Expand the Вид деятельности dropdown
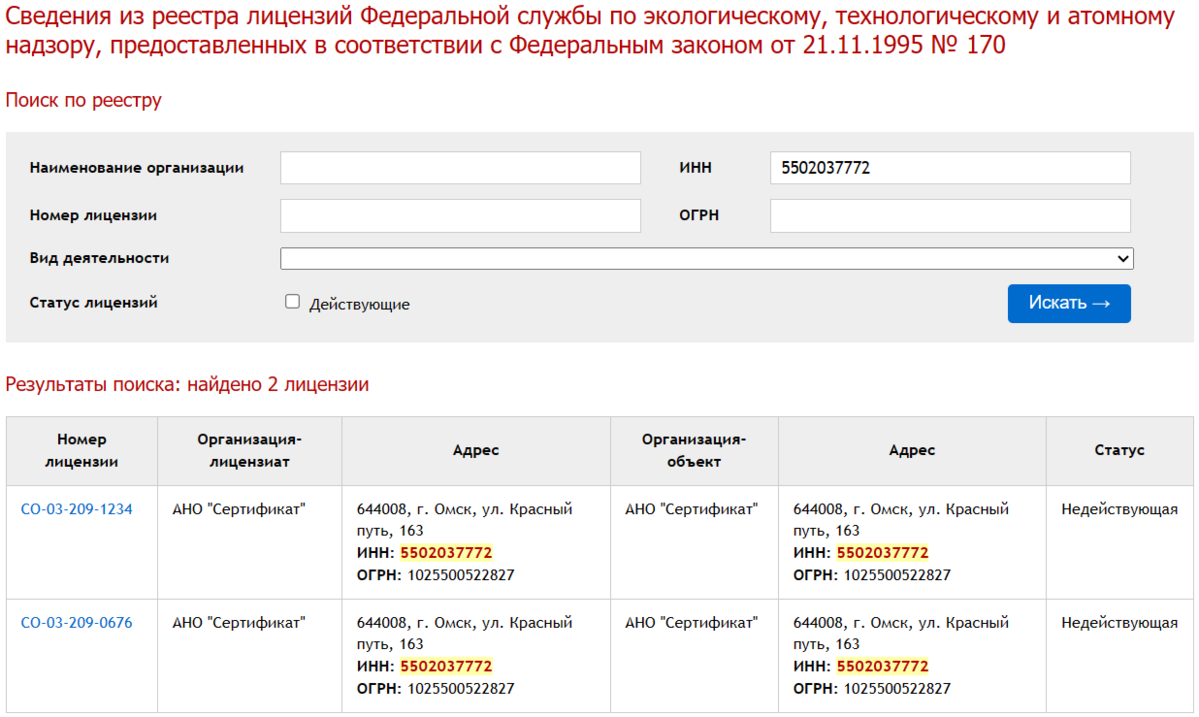The height and width of the screenshot is (717, 1199). tap(706, 259)
